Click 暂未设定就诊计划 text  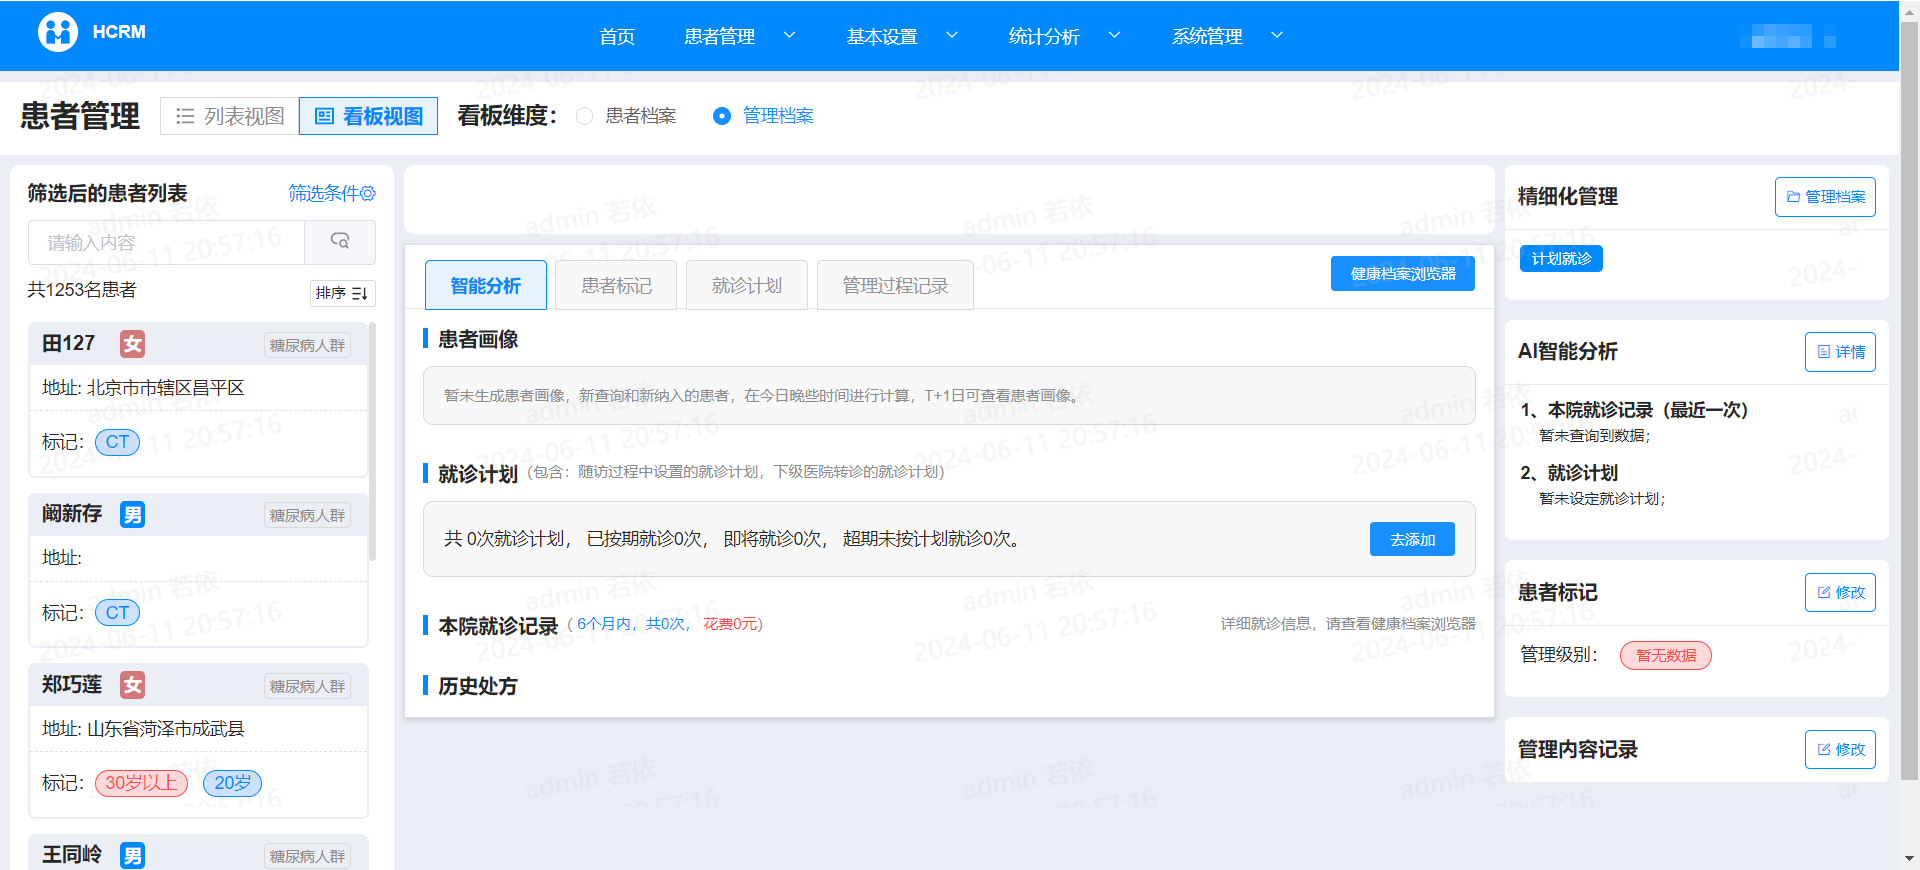point(1602,499)
